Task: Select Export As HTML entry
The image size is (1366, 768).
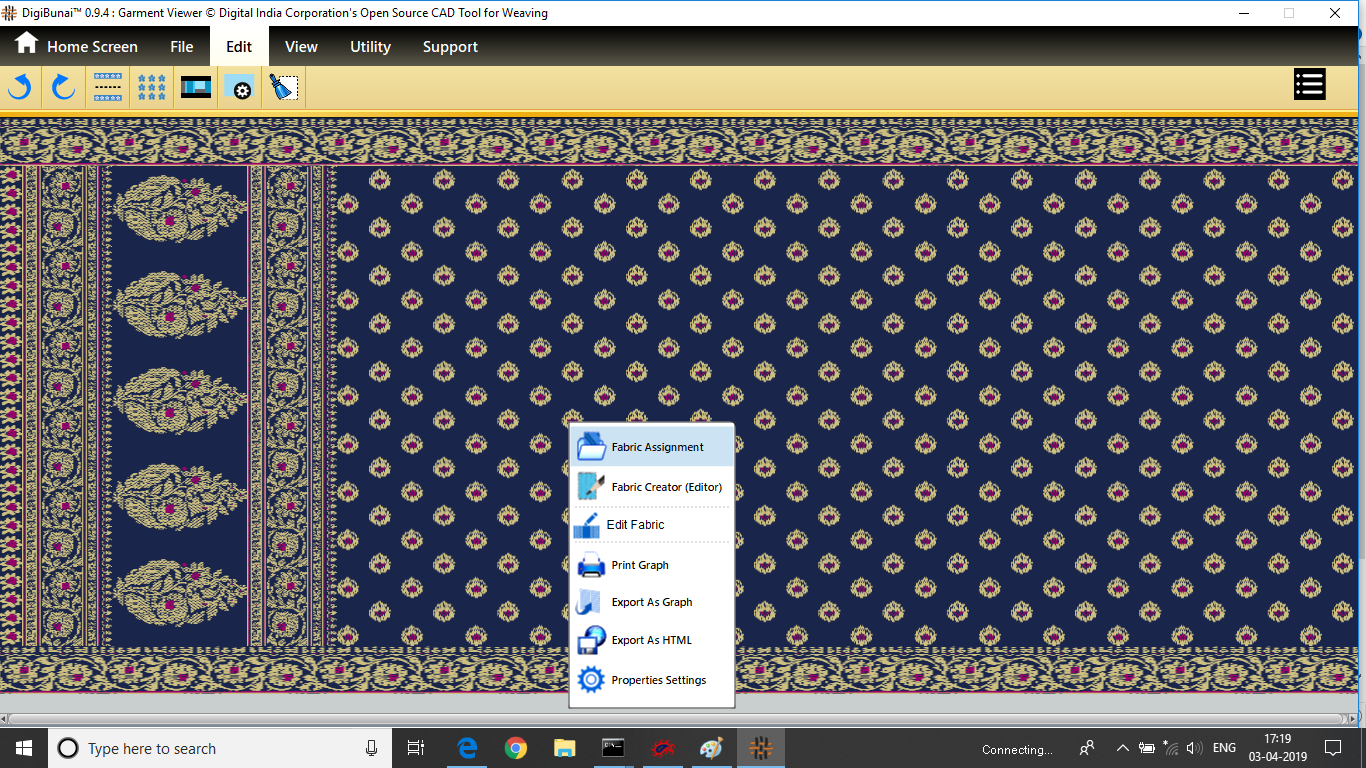Action: pyautogui.click(x=652, y=640)
